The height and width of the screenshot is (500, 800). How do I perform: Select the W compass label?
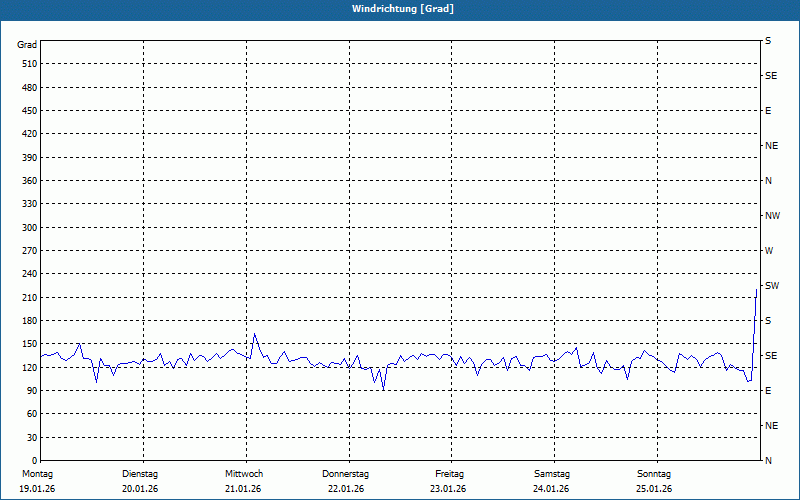tap(769, 251)
